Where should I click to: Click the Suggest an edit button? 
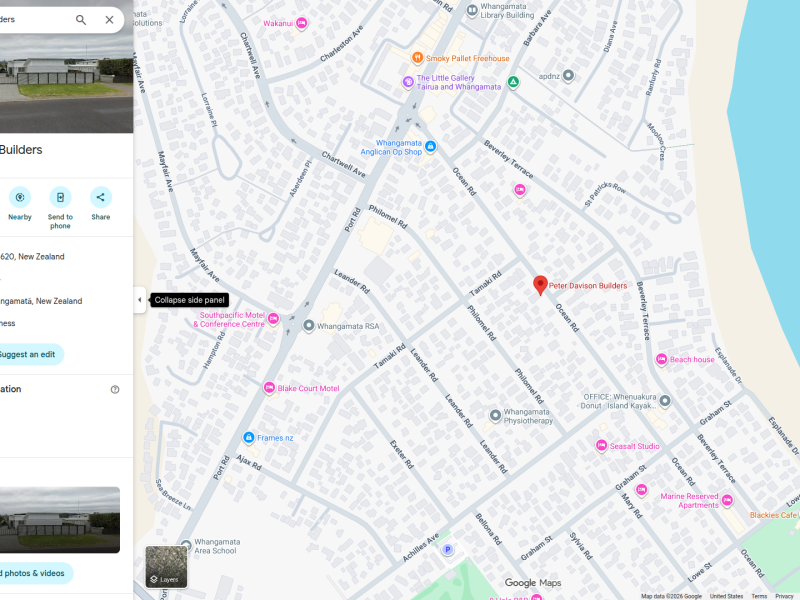pyautogui.click(x=27, y=354)
